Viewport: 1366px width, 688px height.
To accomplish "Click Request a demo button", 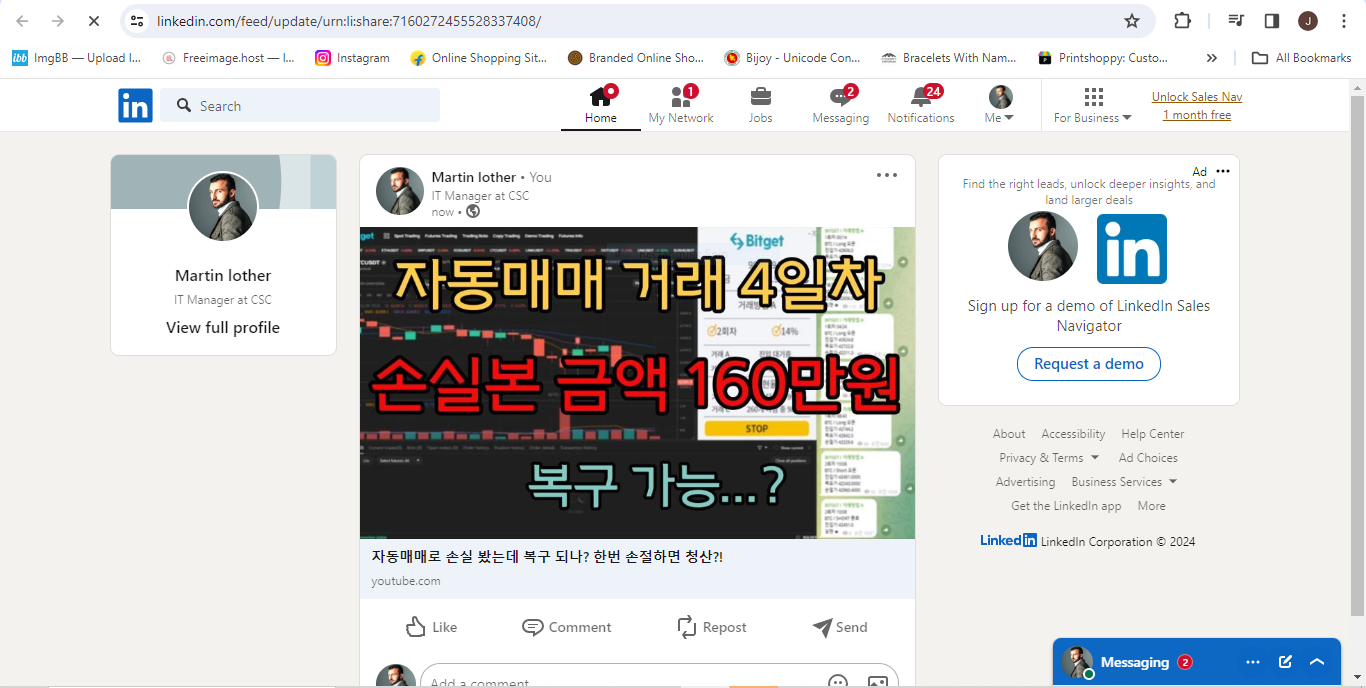I will tap(1089, 364).
